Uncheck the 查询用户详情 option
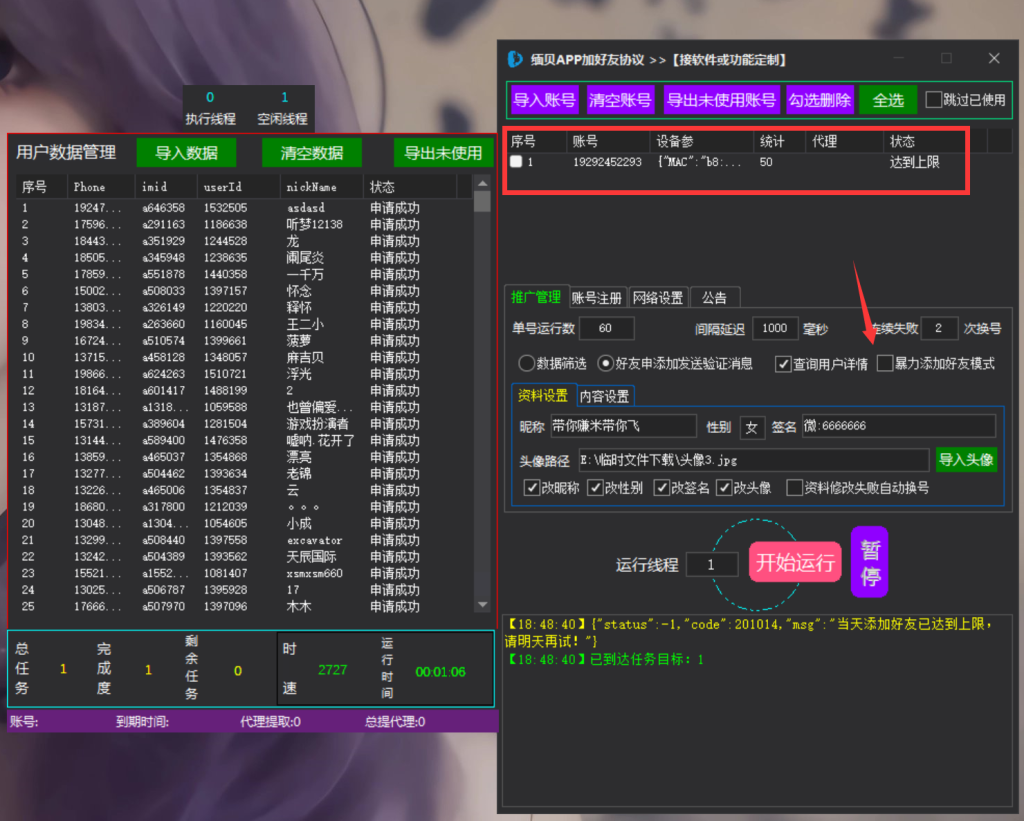 tap(783, 364)
